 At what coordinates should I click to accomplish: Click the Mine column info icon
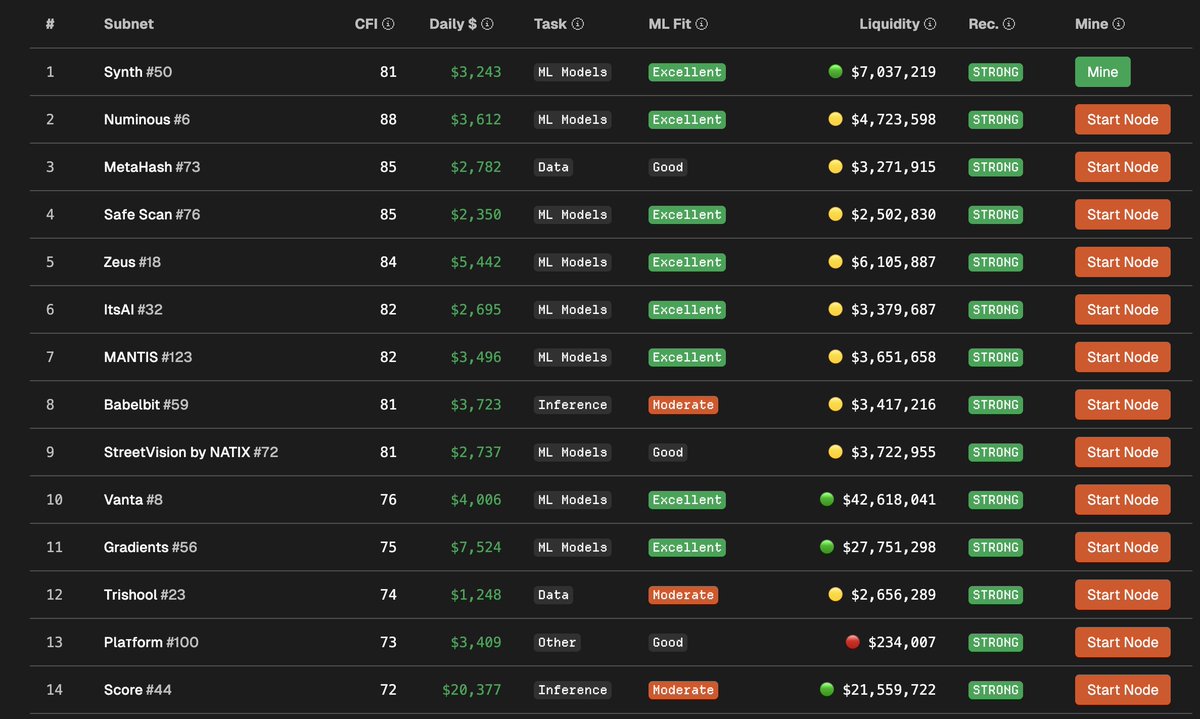1118,24
